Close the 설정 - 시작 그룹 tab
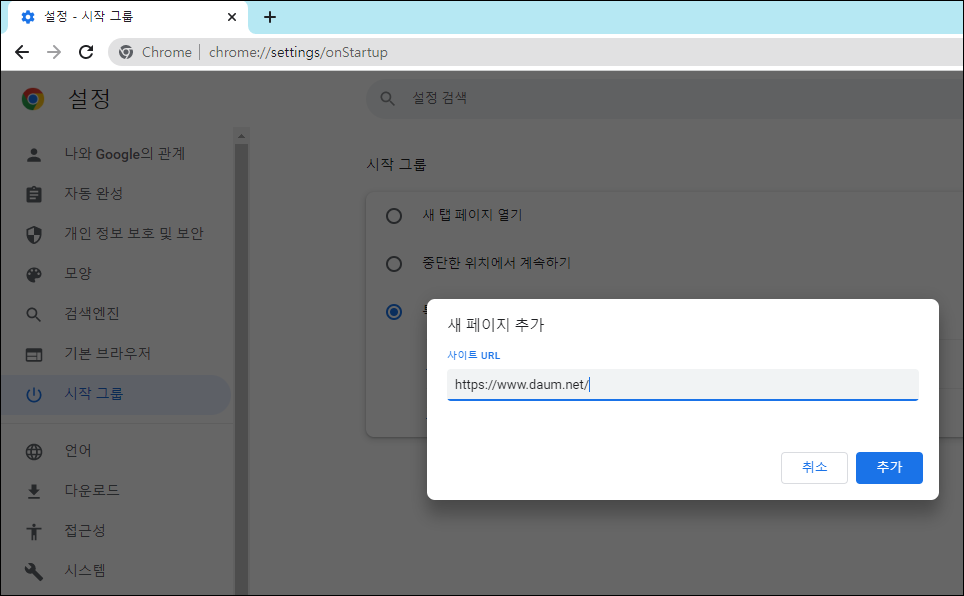This screenshot has width=964, height=596. click(232, 17)
